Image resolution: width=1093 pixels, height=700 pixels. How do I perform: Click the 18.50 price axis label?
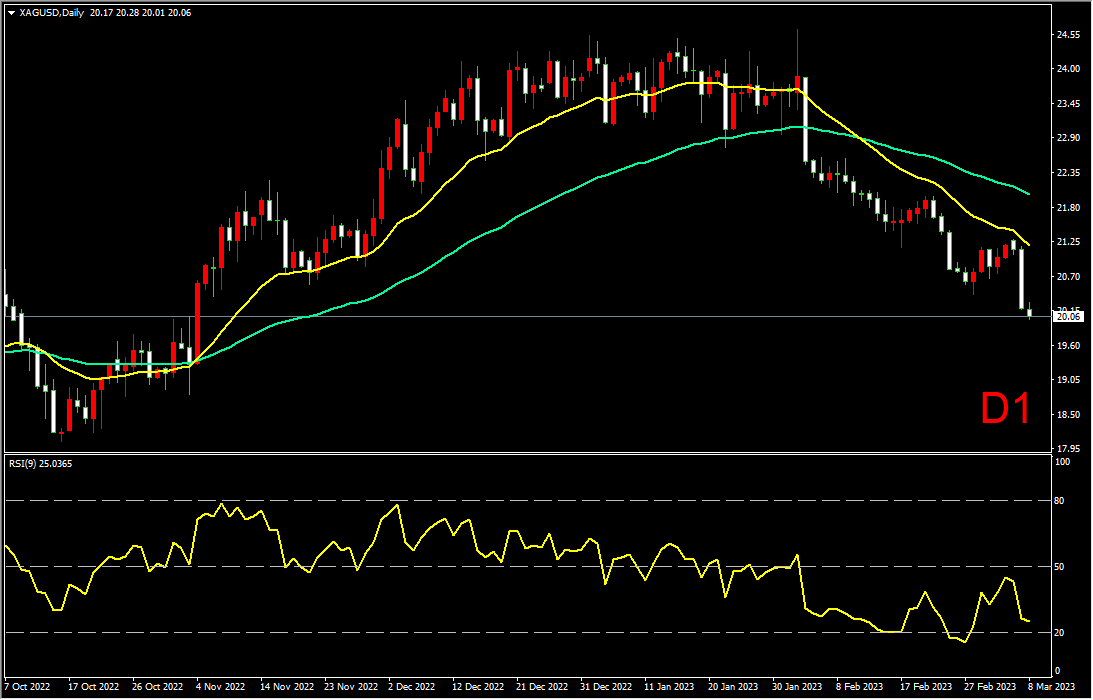(1068, 415)
